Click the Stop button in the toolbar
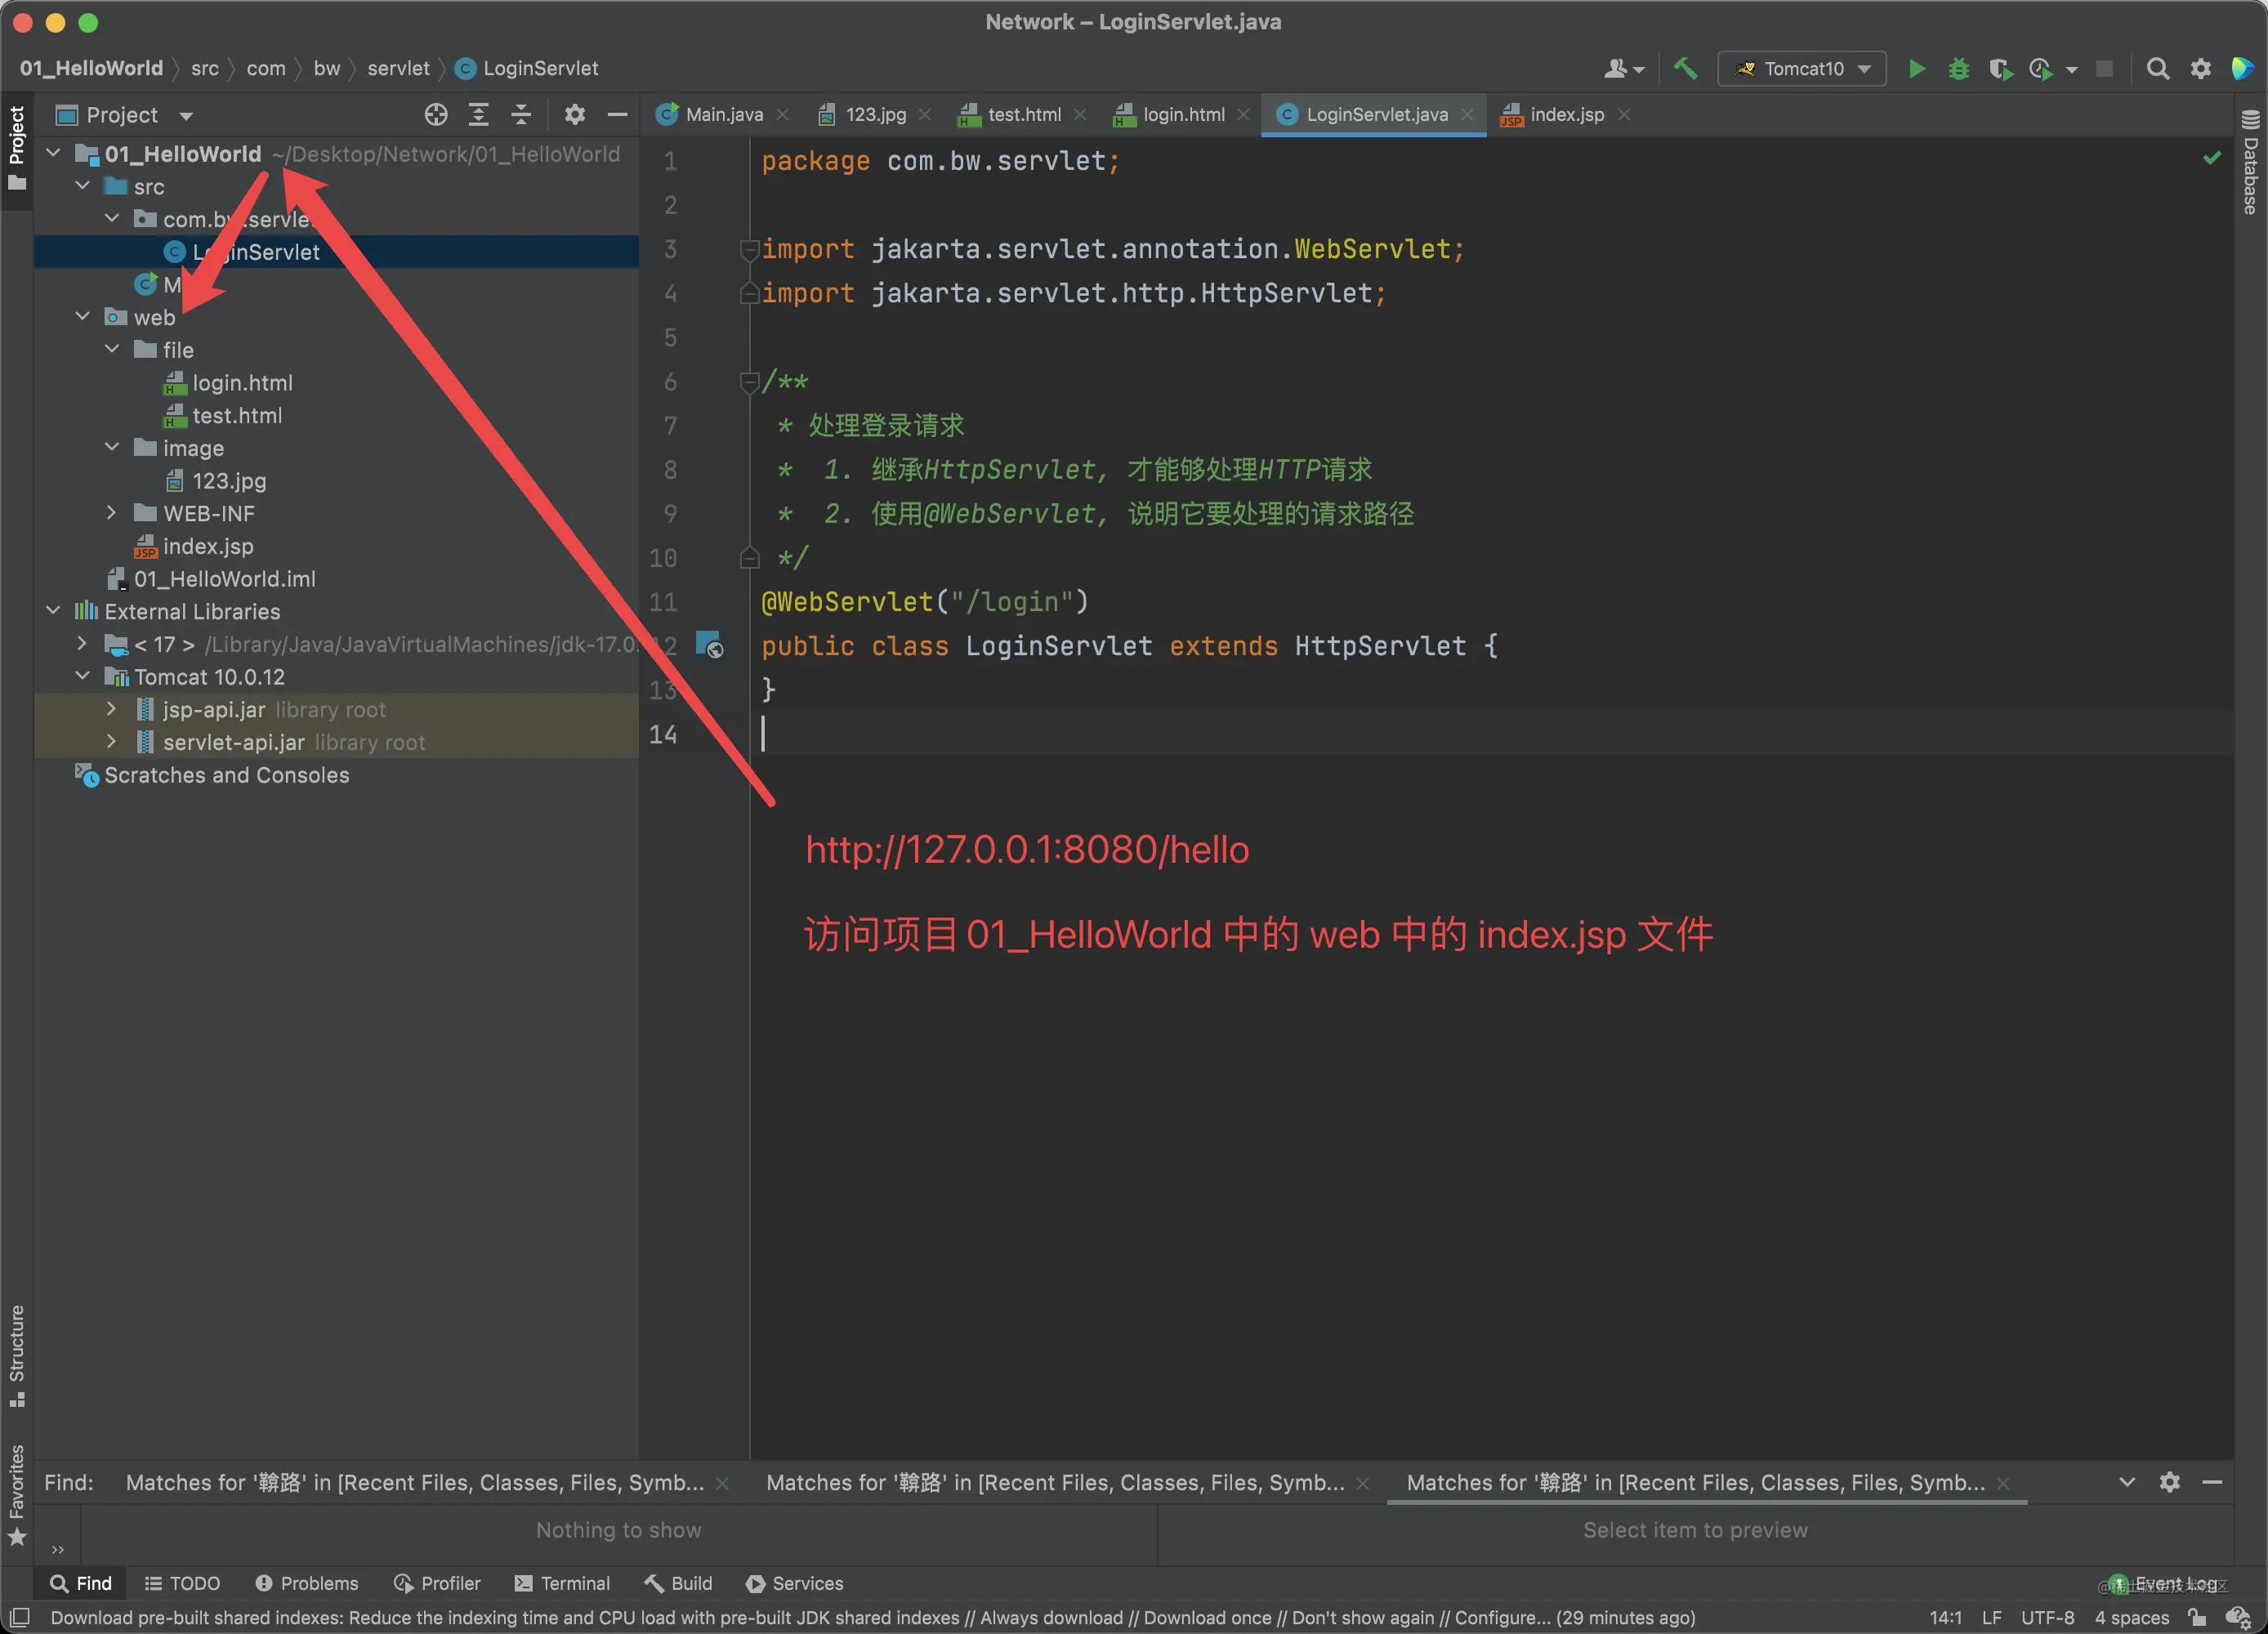2268x1634 pixels. (x=2104, y=68)
